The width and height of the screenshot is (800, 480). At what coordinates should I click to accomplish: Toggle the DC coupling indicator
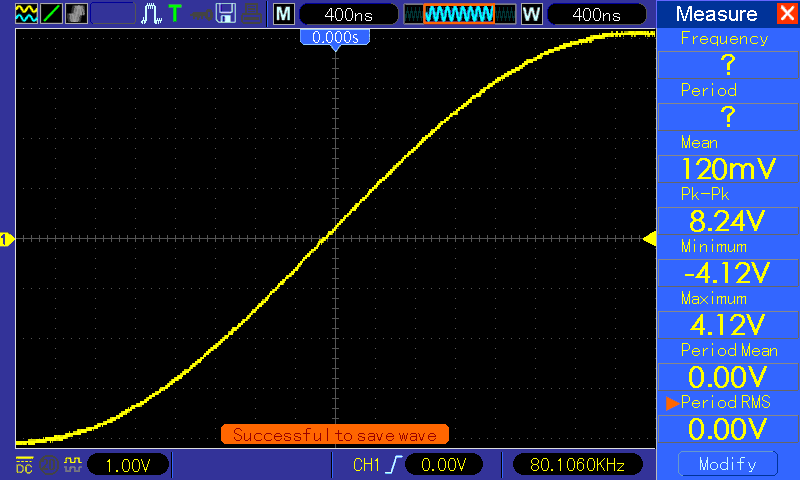tap(24, 465)
